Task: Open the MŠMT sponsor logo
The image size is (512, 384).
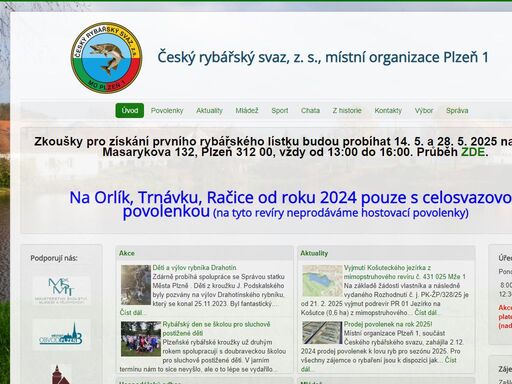Action: [62, 290]
